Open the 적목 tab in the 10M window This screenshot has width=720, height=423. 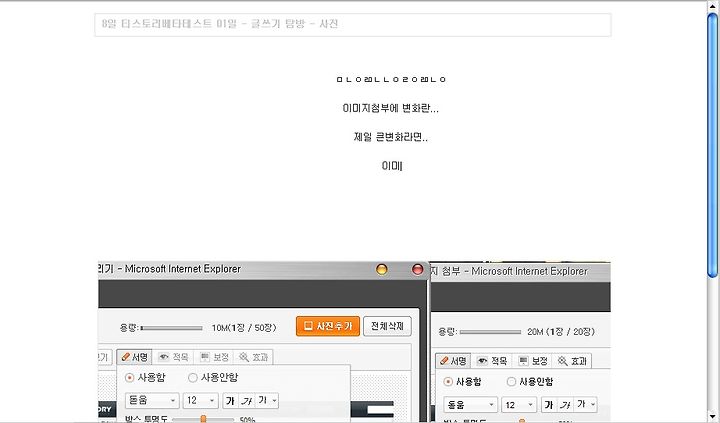[174, 357]
